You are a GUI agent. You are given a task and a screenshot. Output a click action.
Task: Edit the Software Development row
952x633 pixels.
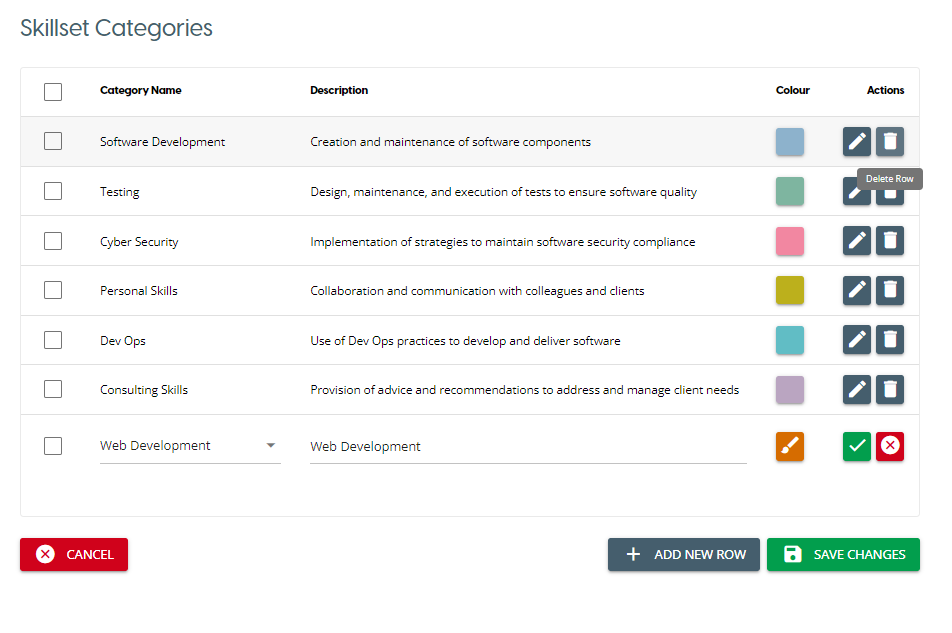coord(857,142)
